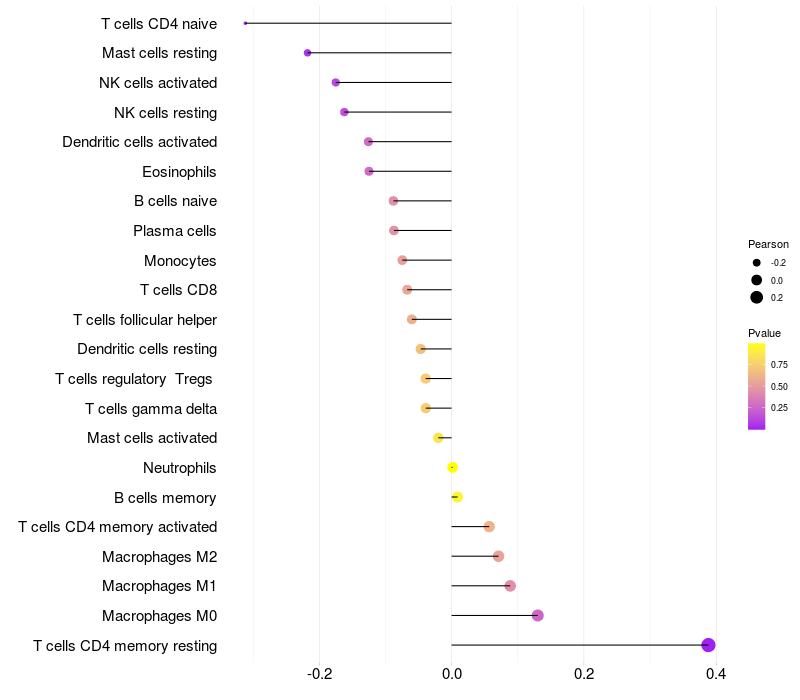This screenshot has width=800, height=700.
Task: Click the Macrophages M2 data point
Action: click(x=498, y=556)
